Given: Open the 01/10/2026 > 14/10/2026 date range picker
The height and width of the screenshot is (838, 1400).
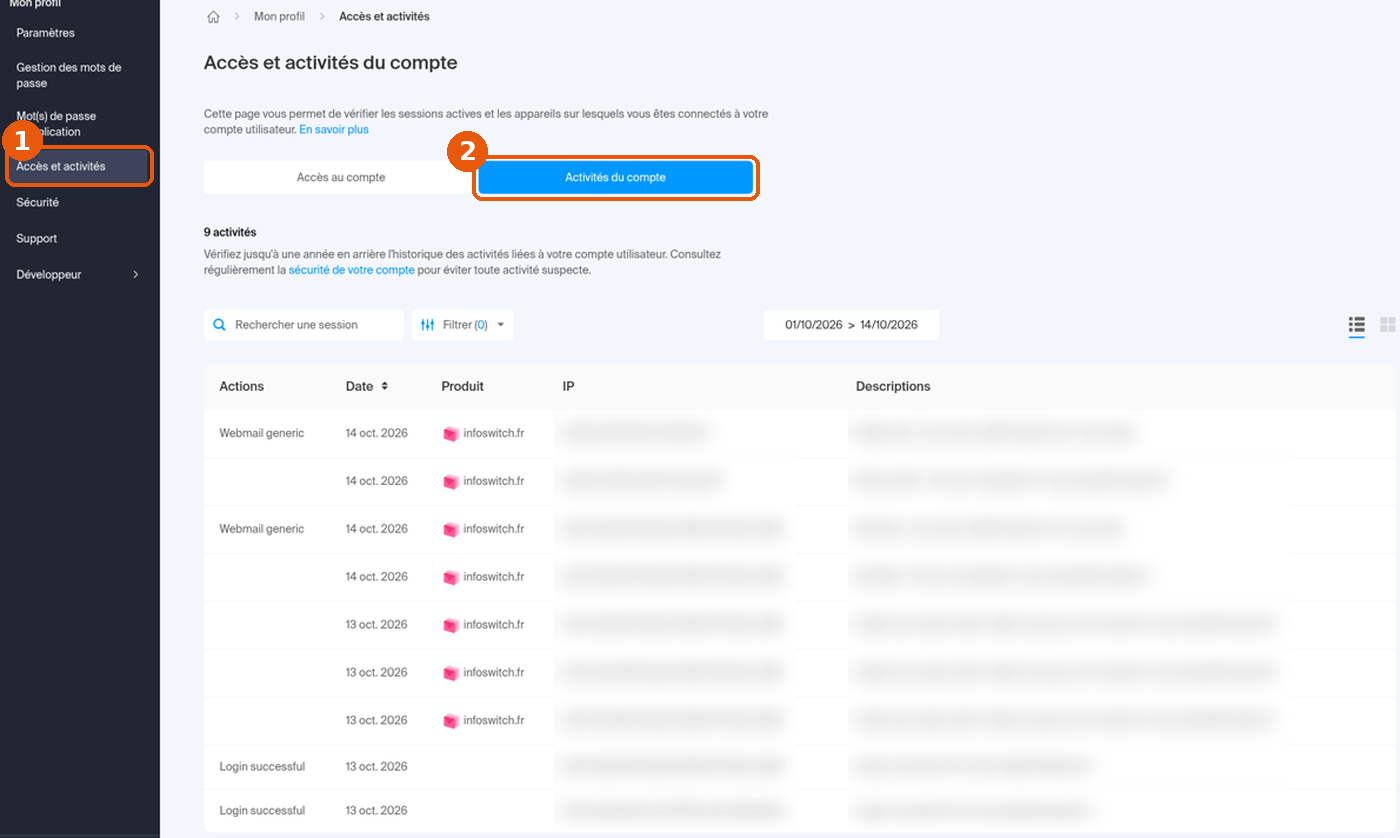Looking at the screenshot, I should [851, 325].
